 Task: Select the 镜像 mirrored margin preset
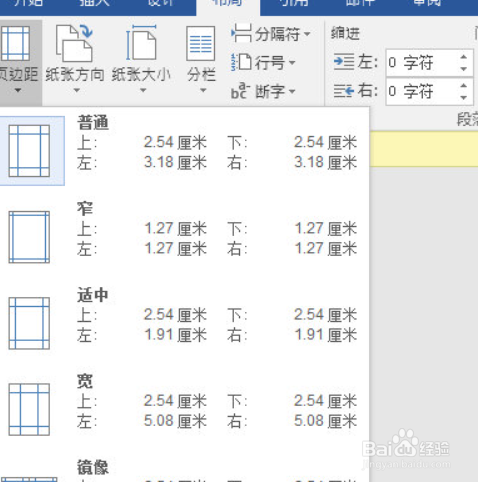[184, 470]
